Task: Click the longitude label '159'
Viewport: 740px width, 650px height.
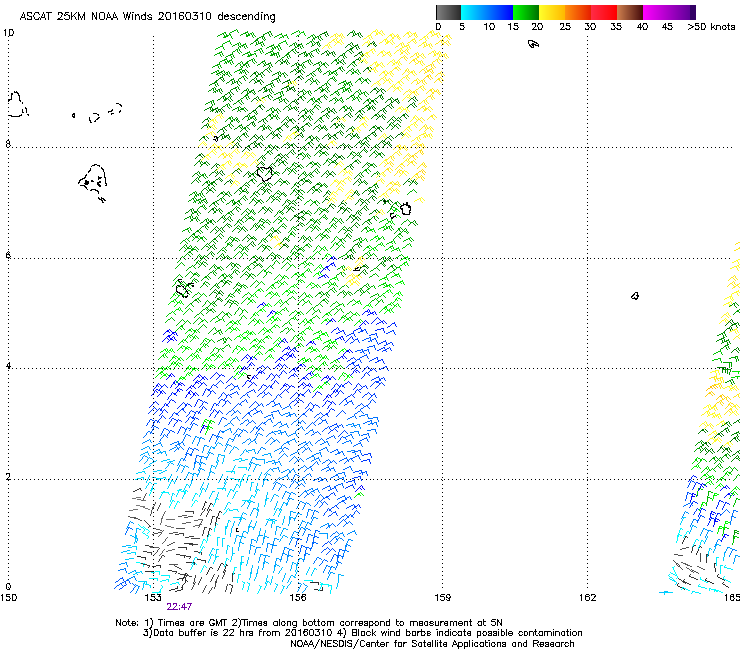Action: [443, 598]
